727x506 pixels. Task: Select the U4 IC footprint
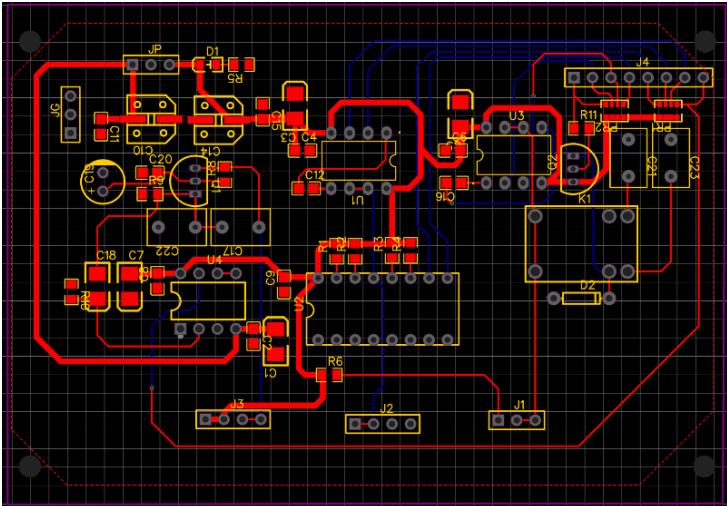pyautogui.click(x=209, y=301)
